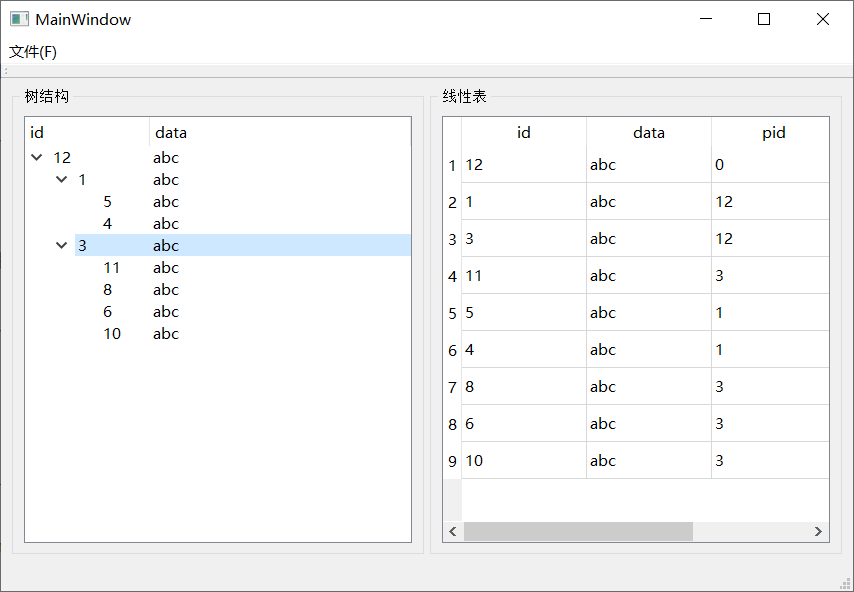854x592 pixels.
Task: Select tree item 10
Action: pos(112,334)
